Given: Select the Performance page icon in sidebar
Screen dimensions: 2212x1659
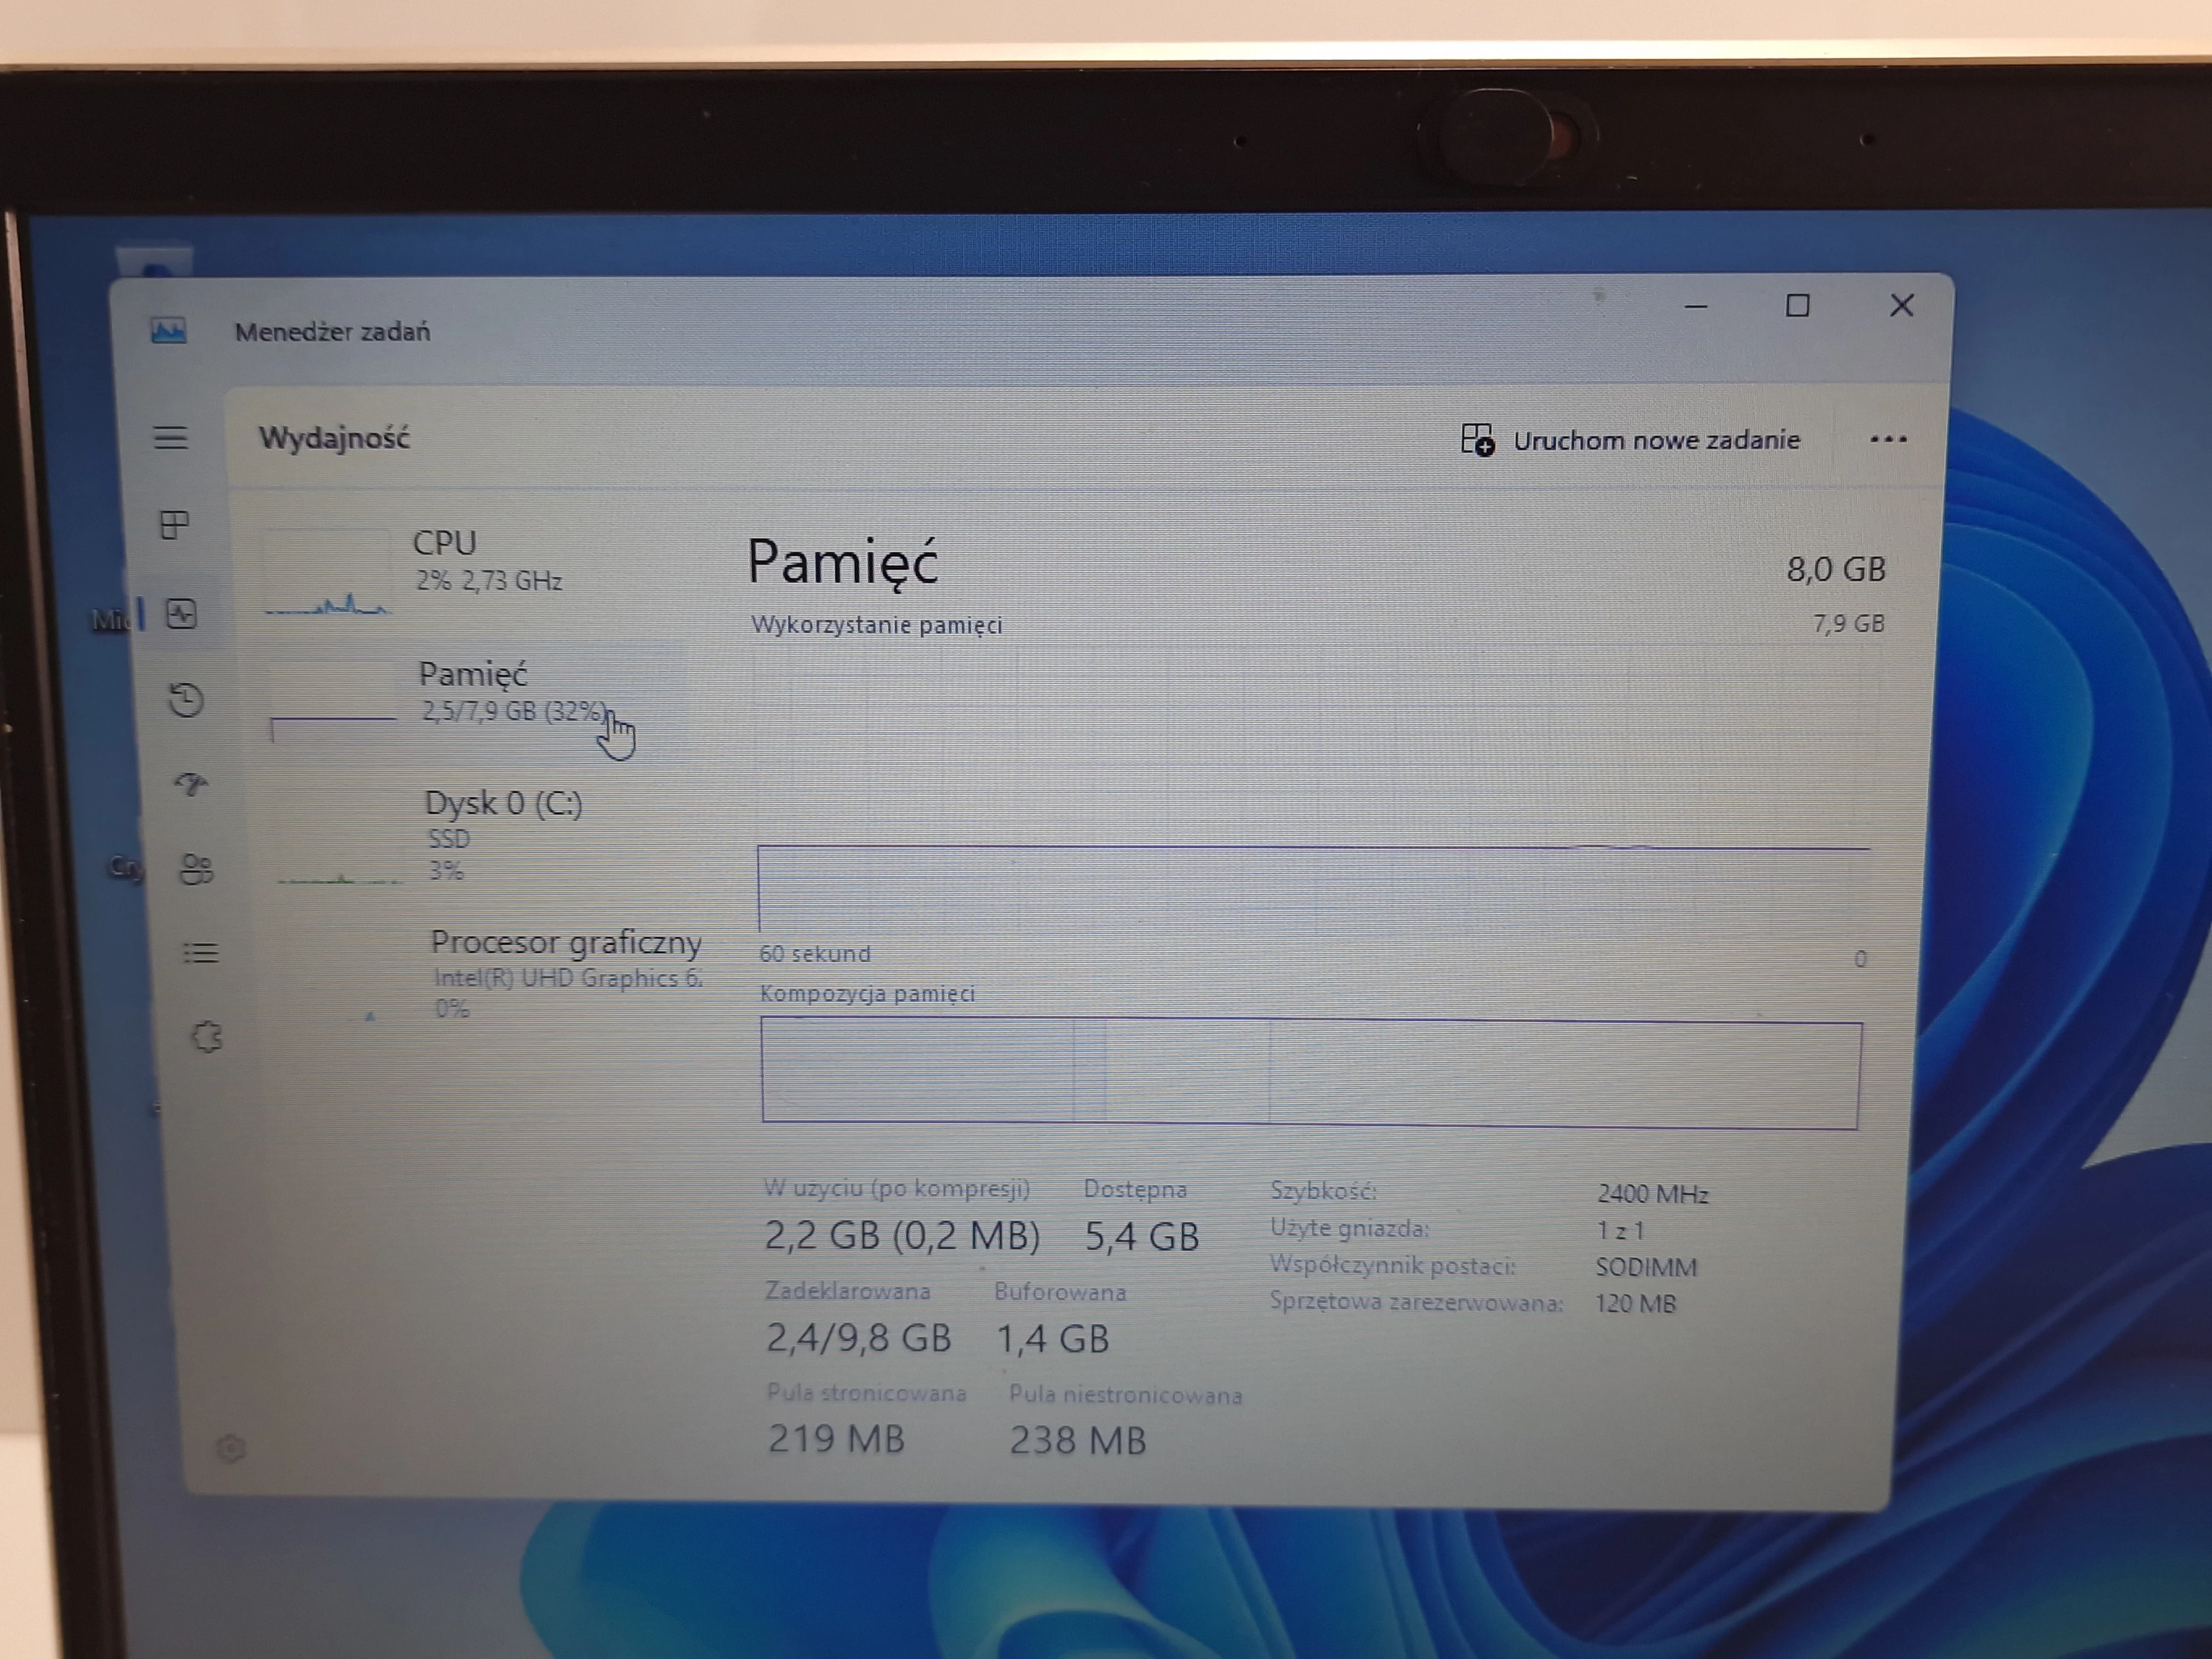Looking at the screenshot, I should coord(181,614).
